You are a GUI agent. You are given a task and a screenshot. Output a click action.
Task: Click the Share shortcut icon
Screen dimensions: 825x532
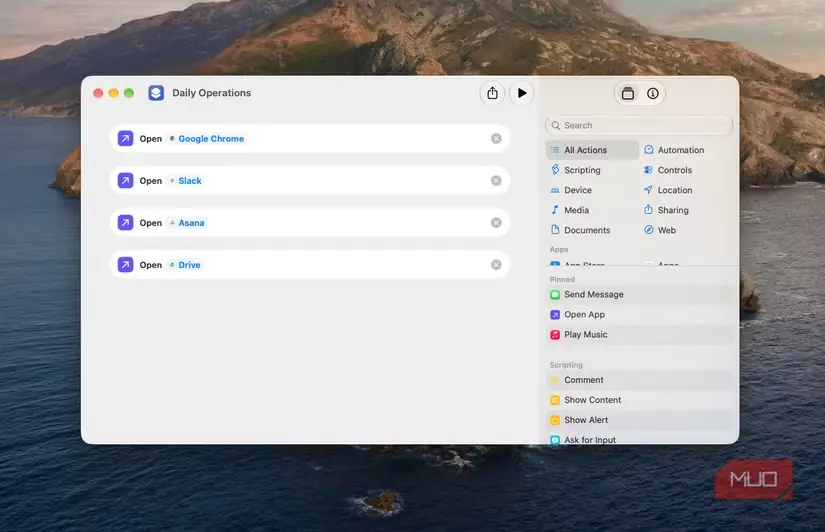pyautogui.click(x=492, y=93)
